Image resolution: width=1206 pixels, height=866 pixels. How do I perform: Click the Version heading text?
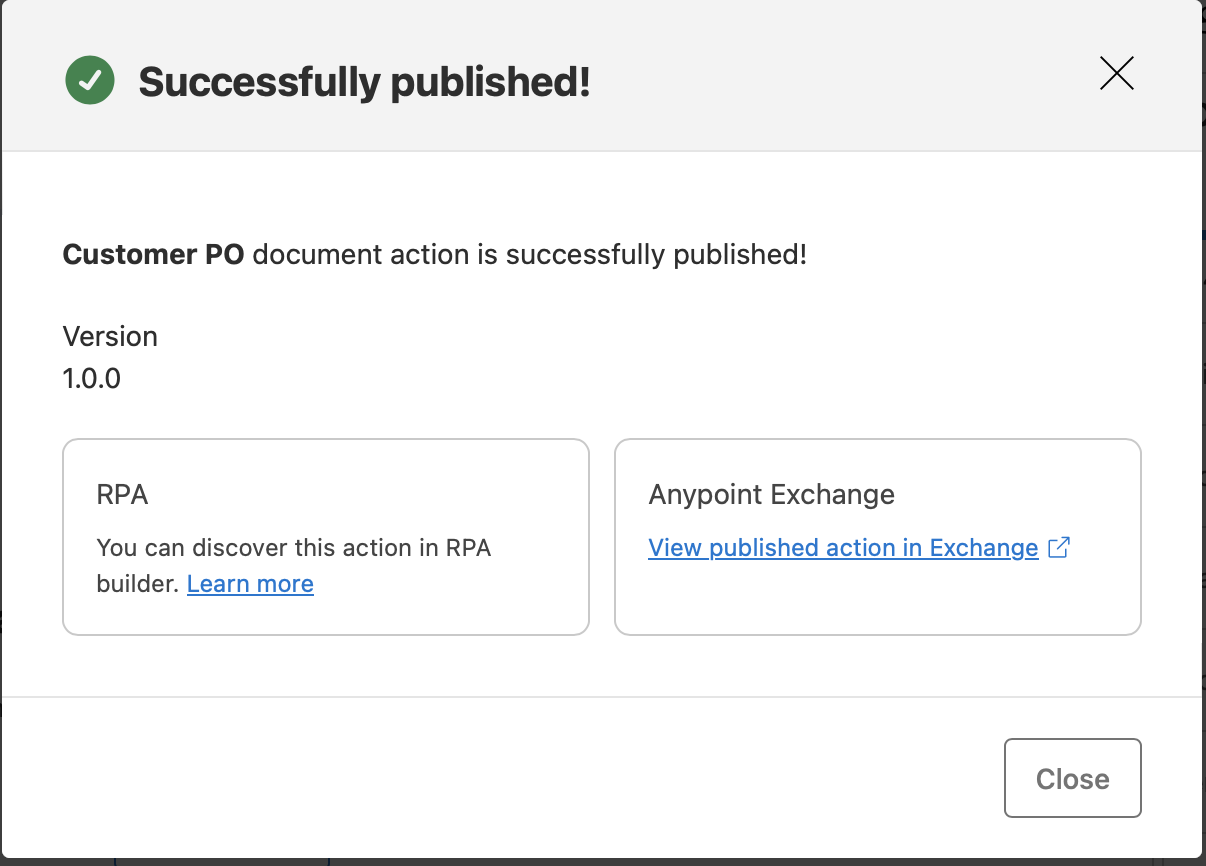[110, 336]
